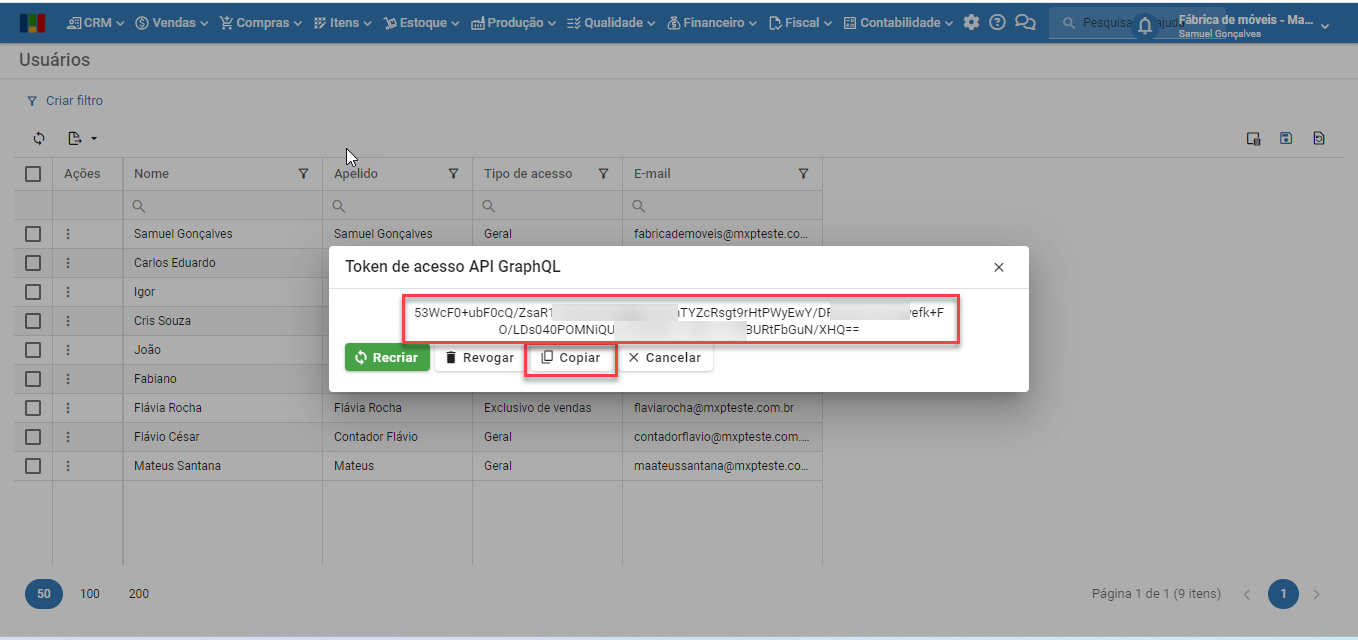Check the Fabiano row checkbox
This screenshot has height=640, width=1358.
[x=33, y=379]
